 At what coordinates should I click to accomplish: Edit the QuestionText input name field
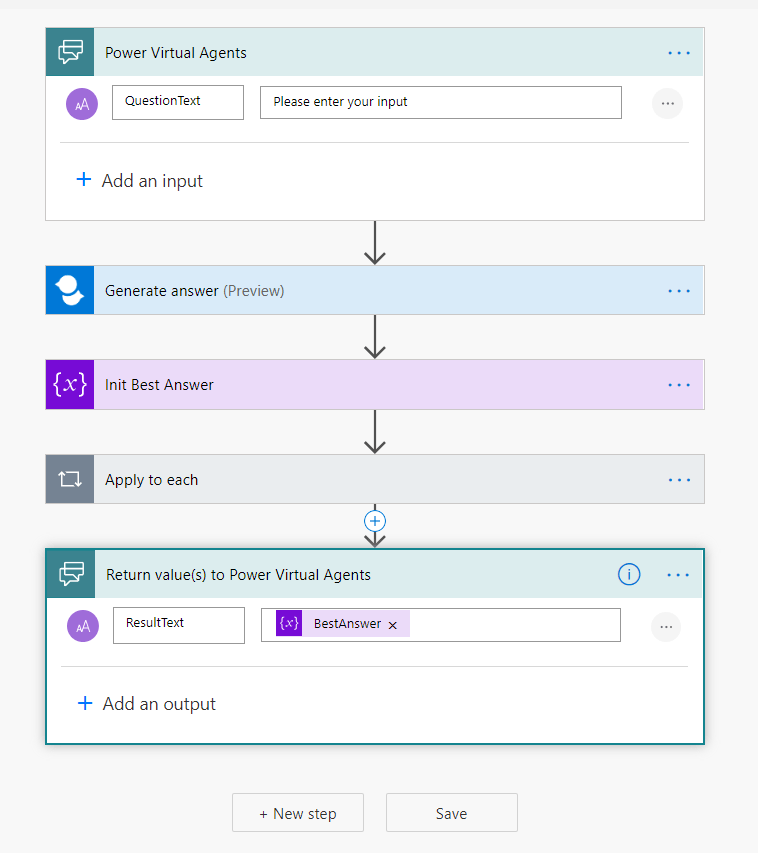click(x=177, y=102)
